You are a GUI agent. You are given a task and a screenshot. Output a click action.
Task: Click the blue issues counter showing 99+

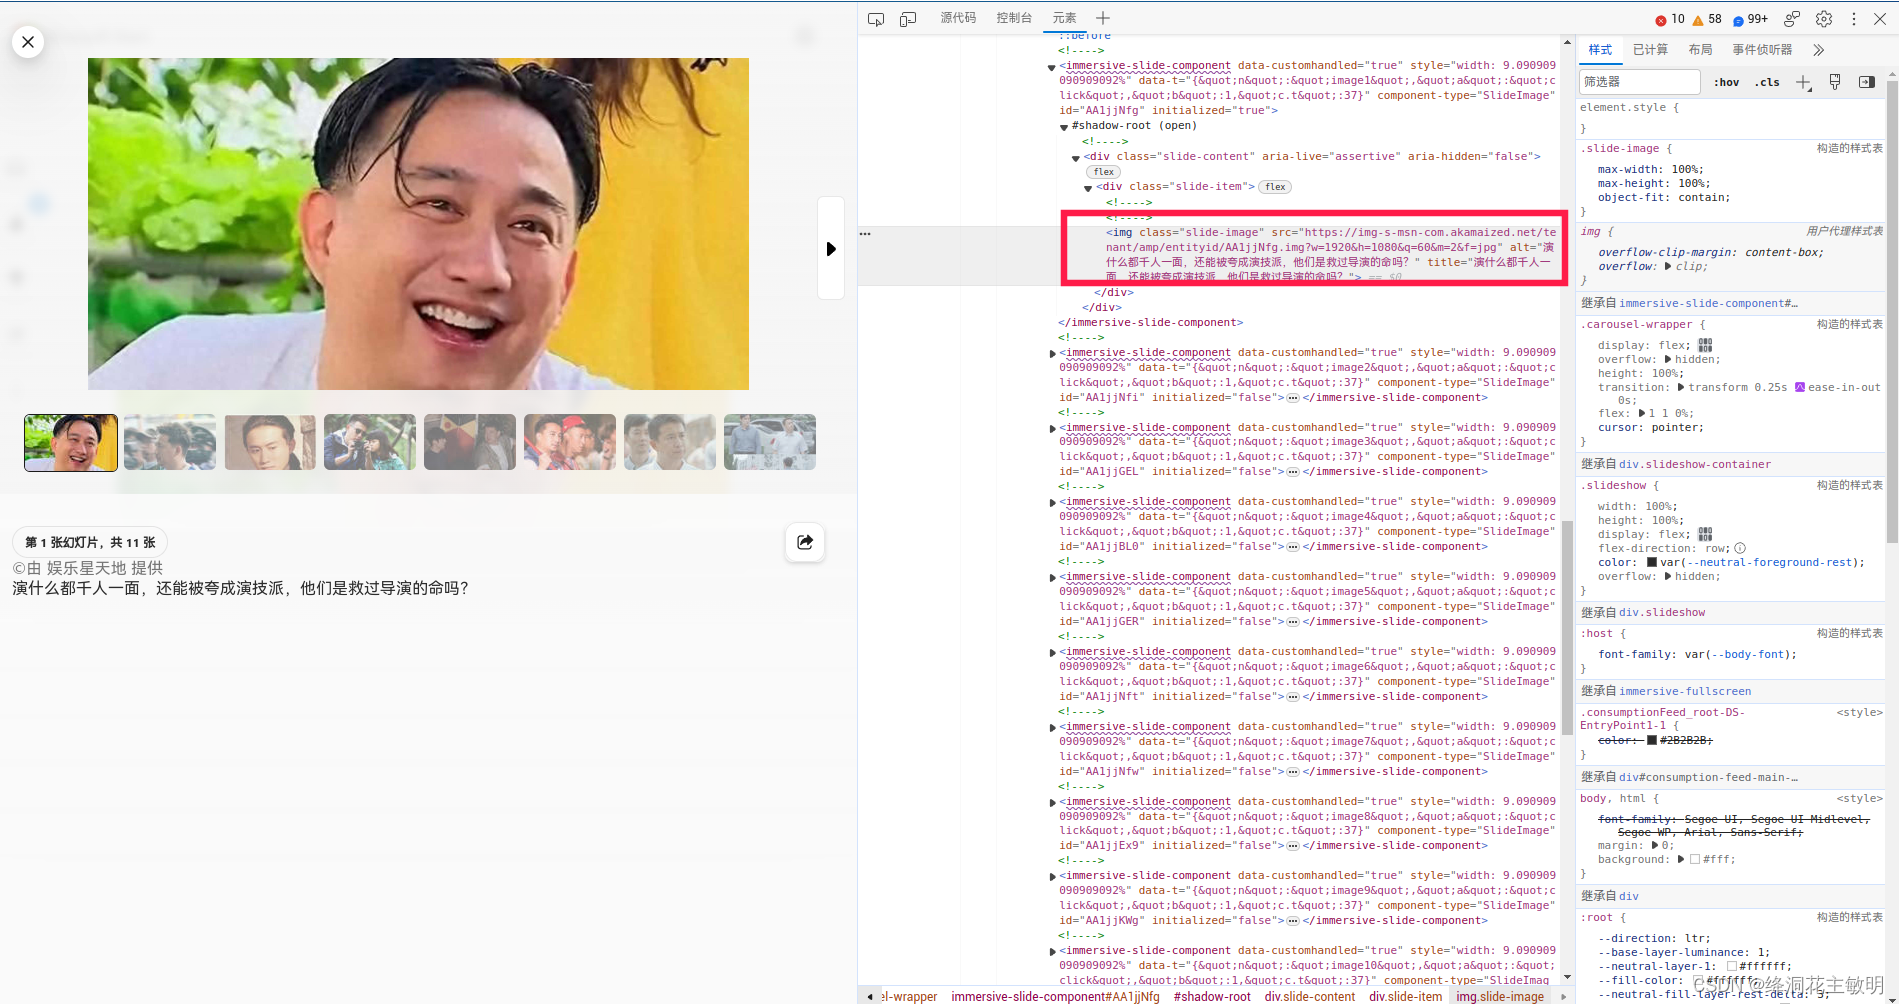(x=1750, y=19)
